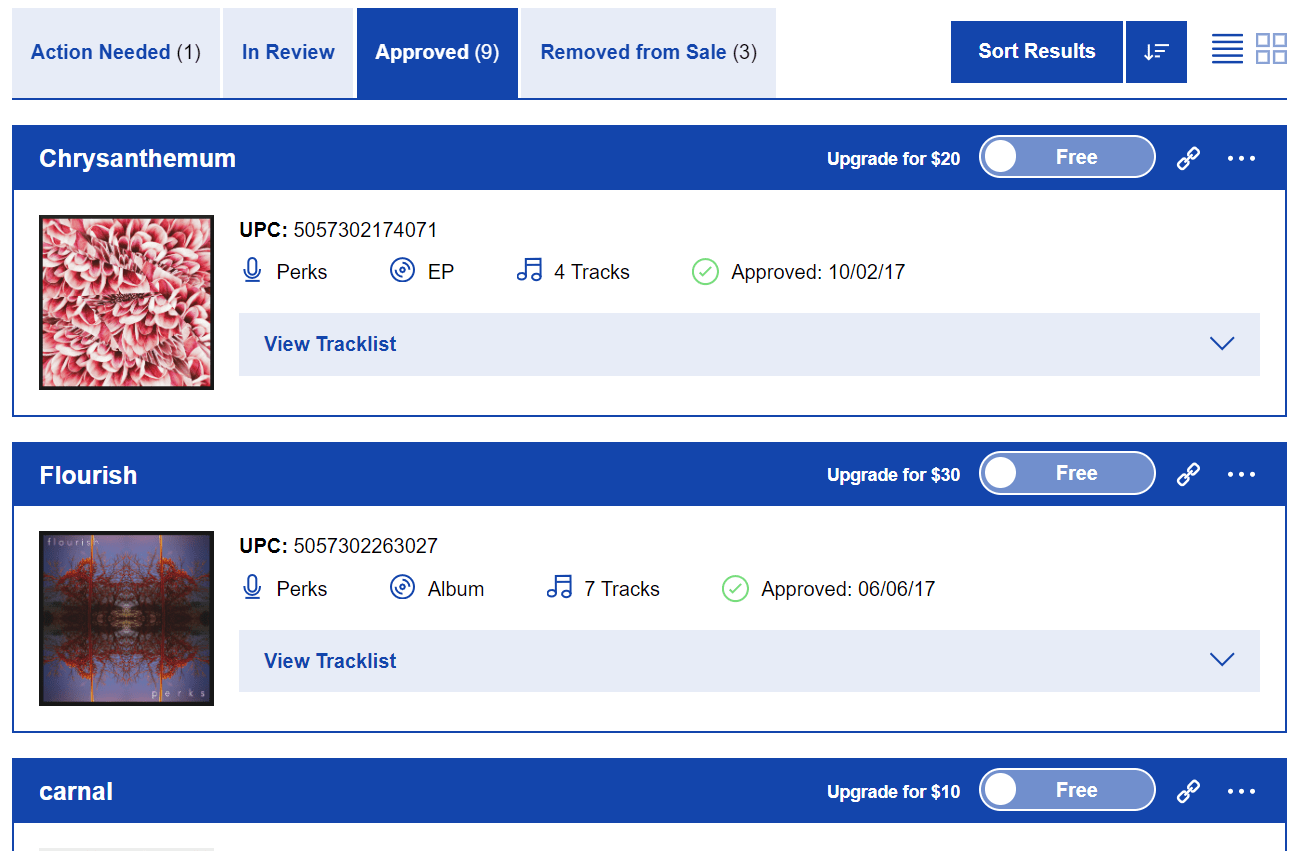Click Upgrade for $30 on Flourish
The image size is (1295, 851).
(x=893, y=475)
